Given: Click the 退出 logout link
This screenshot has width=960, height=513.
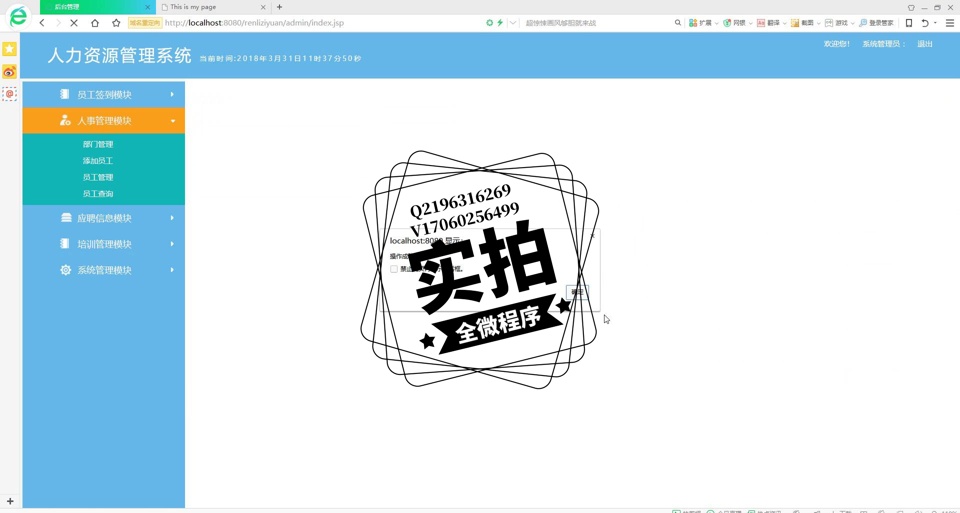Looking at the screenshot, I should coord(925,44).
